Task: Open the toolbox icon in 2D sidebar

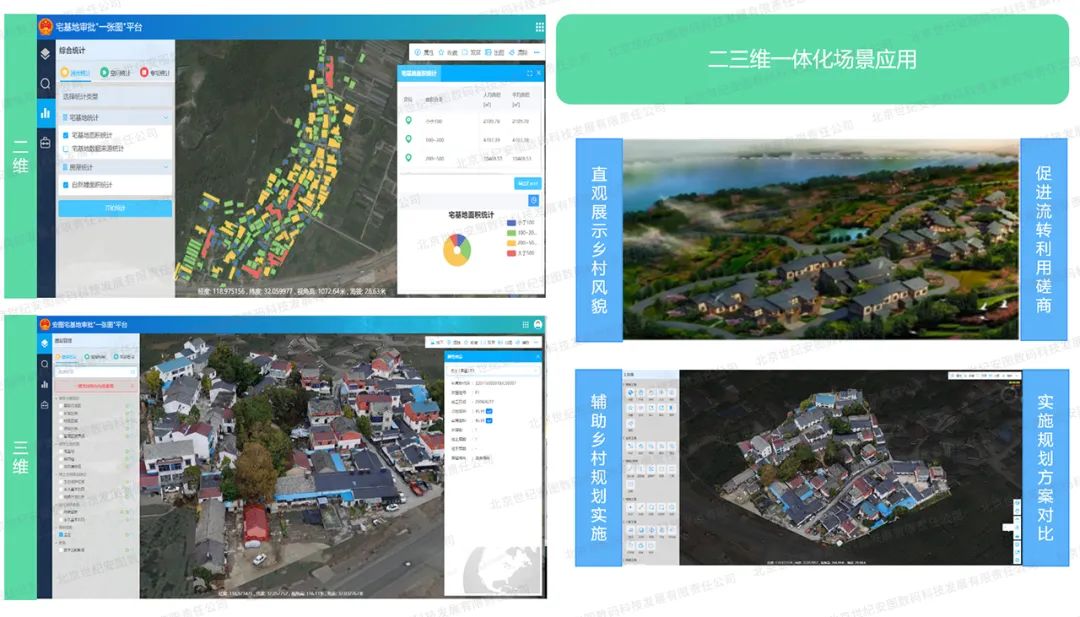Action: point(45,143)
